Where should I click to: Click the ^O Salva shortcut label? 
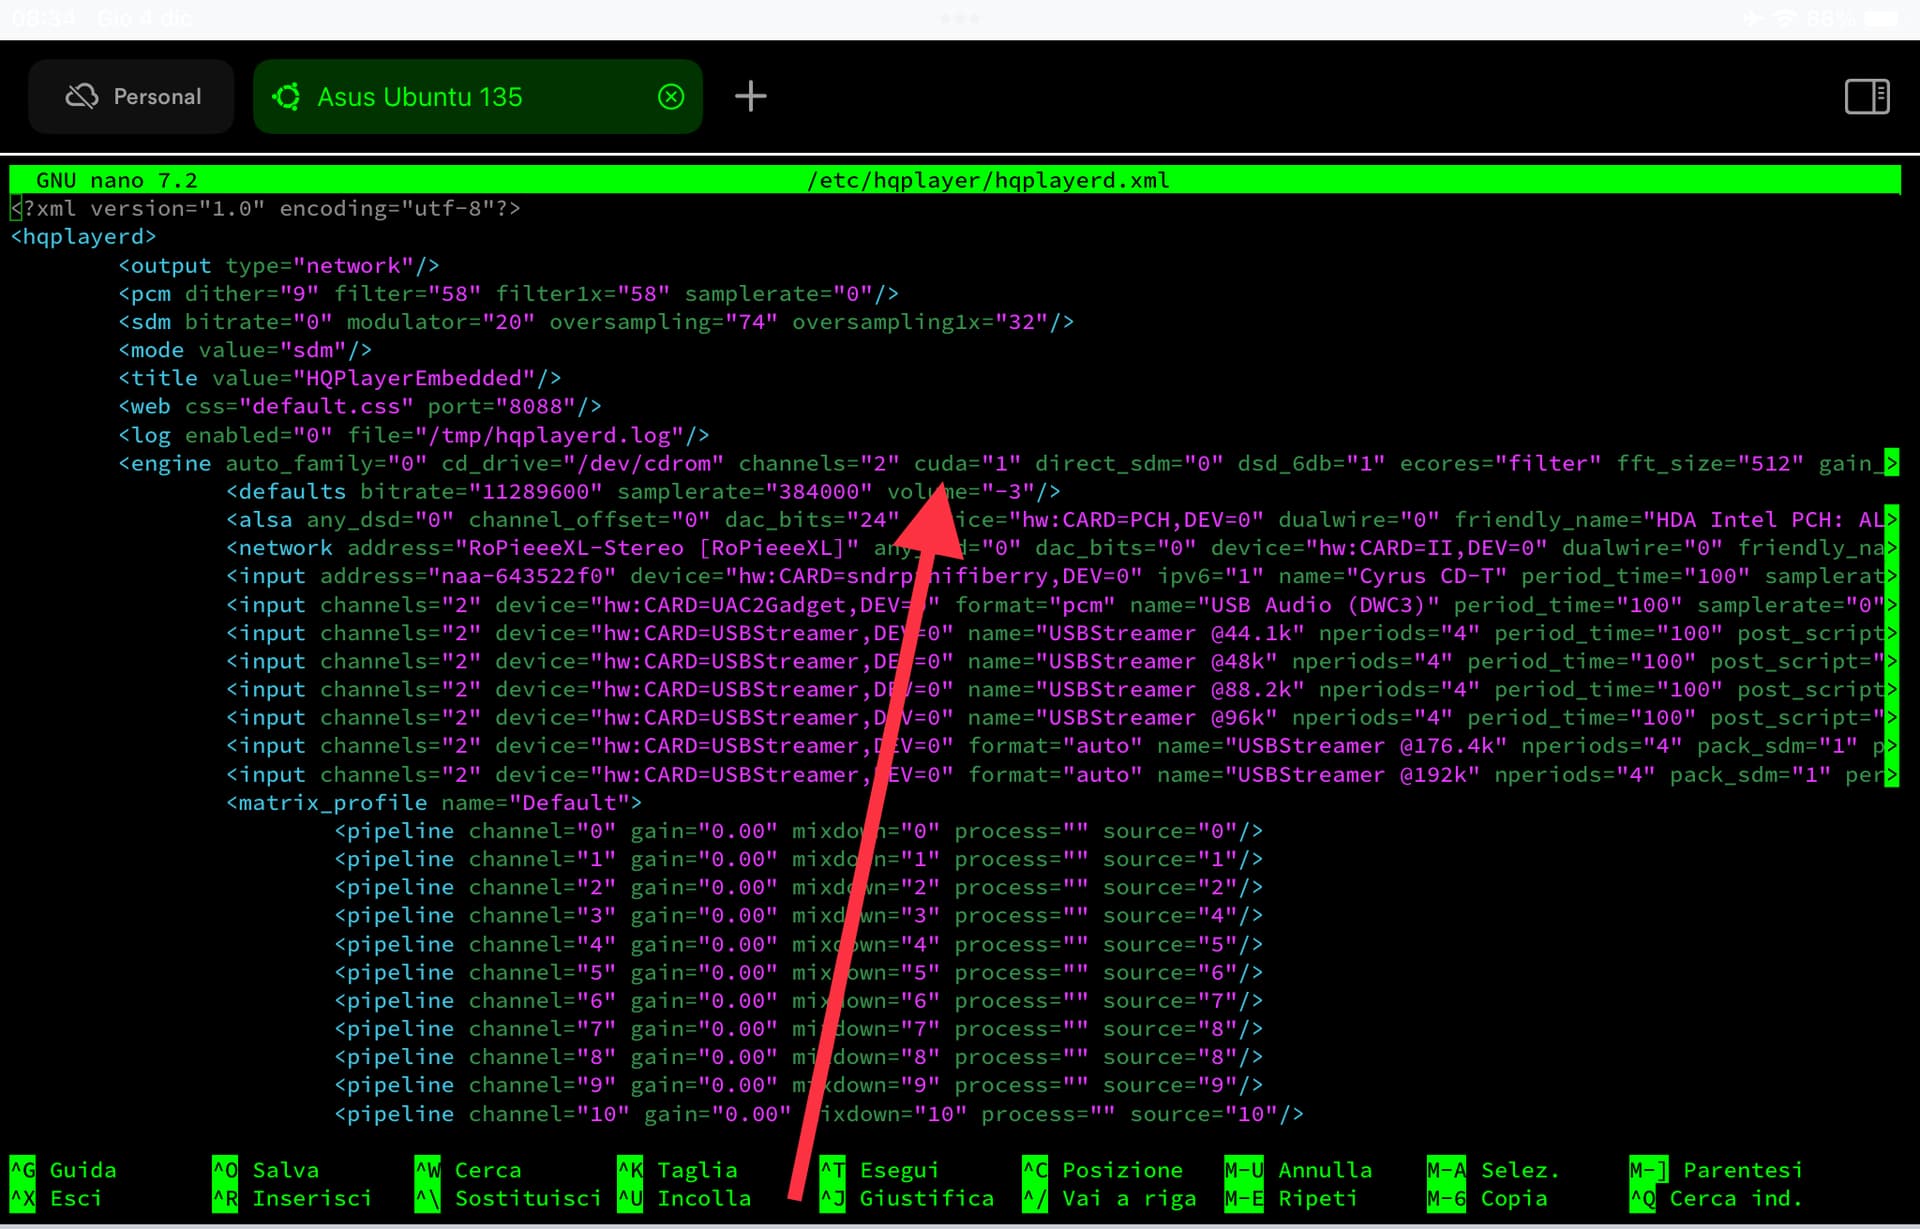[x=285, y=1170]
